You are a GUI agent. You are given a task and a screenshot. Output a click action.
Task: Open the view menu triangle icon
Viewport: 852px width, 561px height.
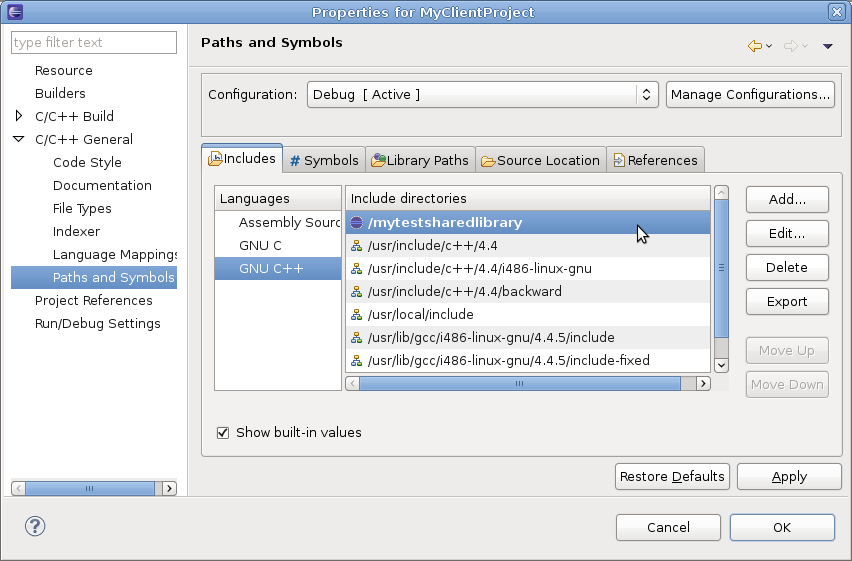pos(827,46)
